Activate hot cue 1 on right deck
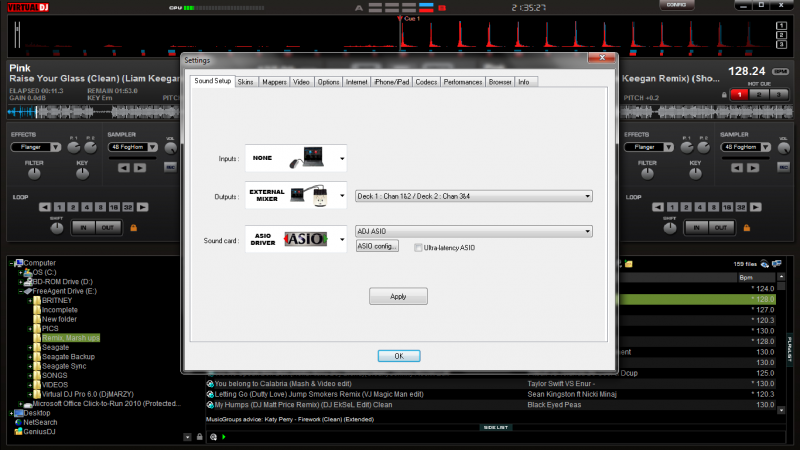 738,93
